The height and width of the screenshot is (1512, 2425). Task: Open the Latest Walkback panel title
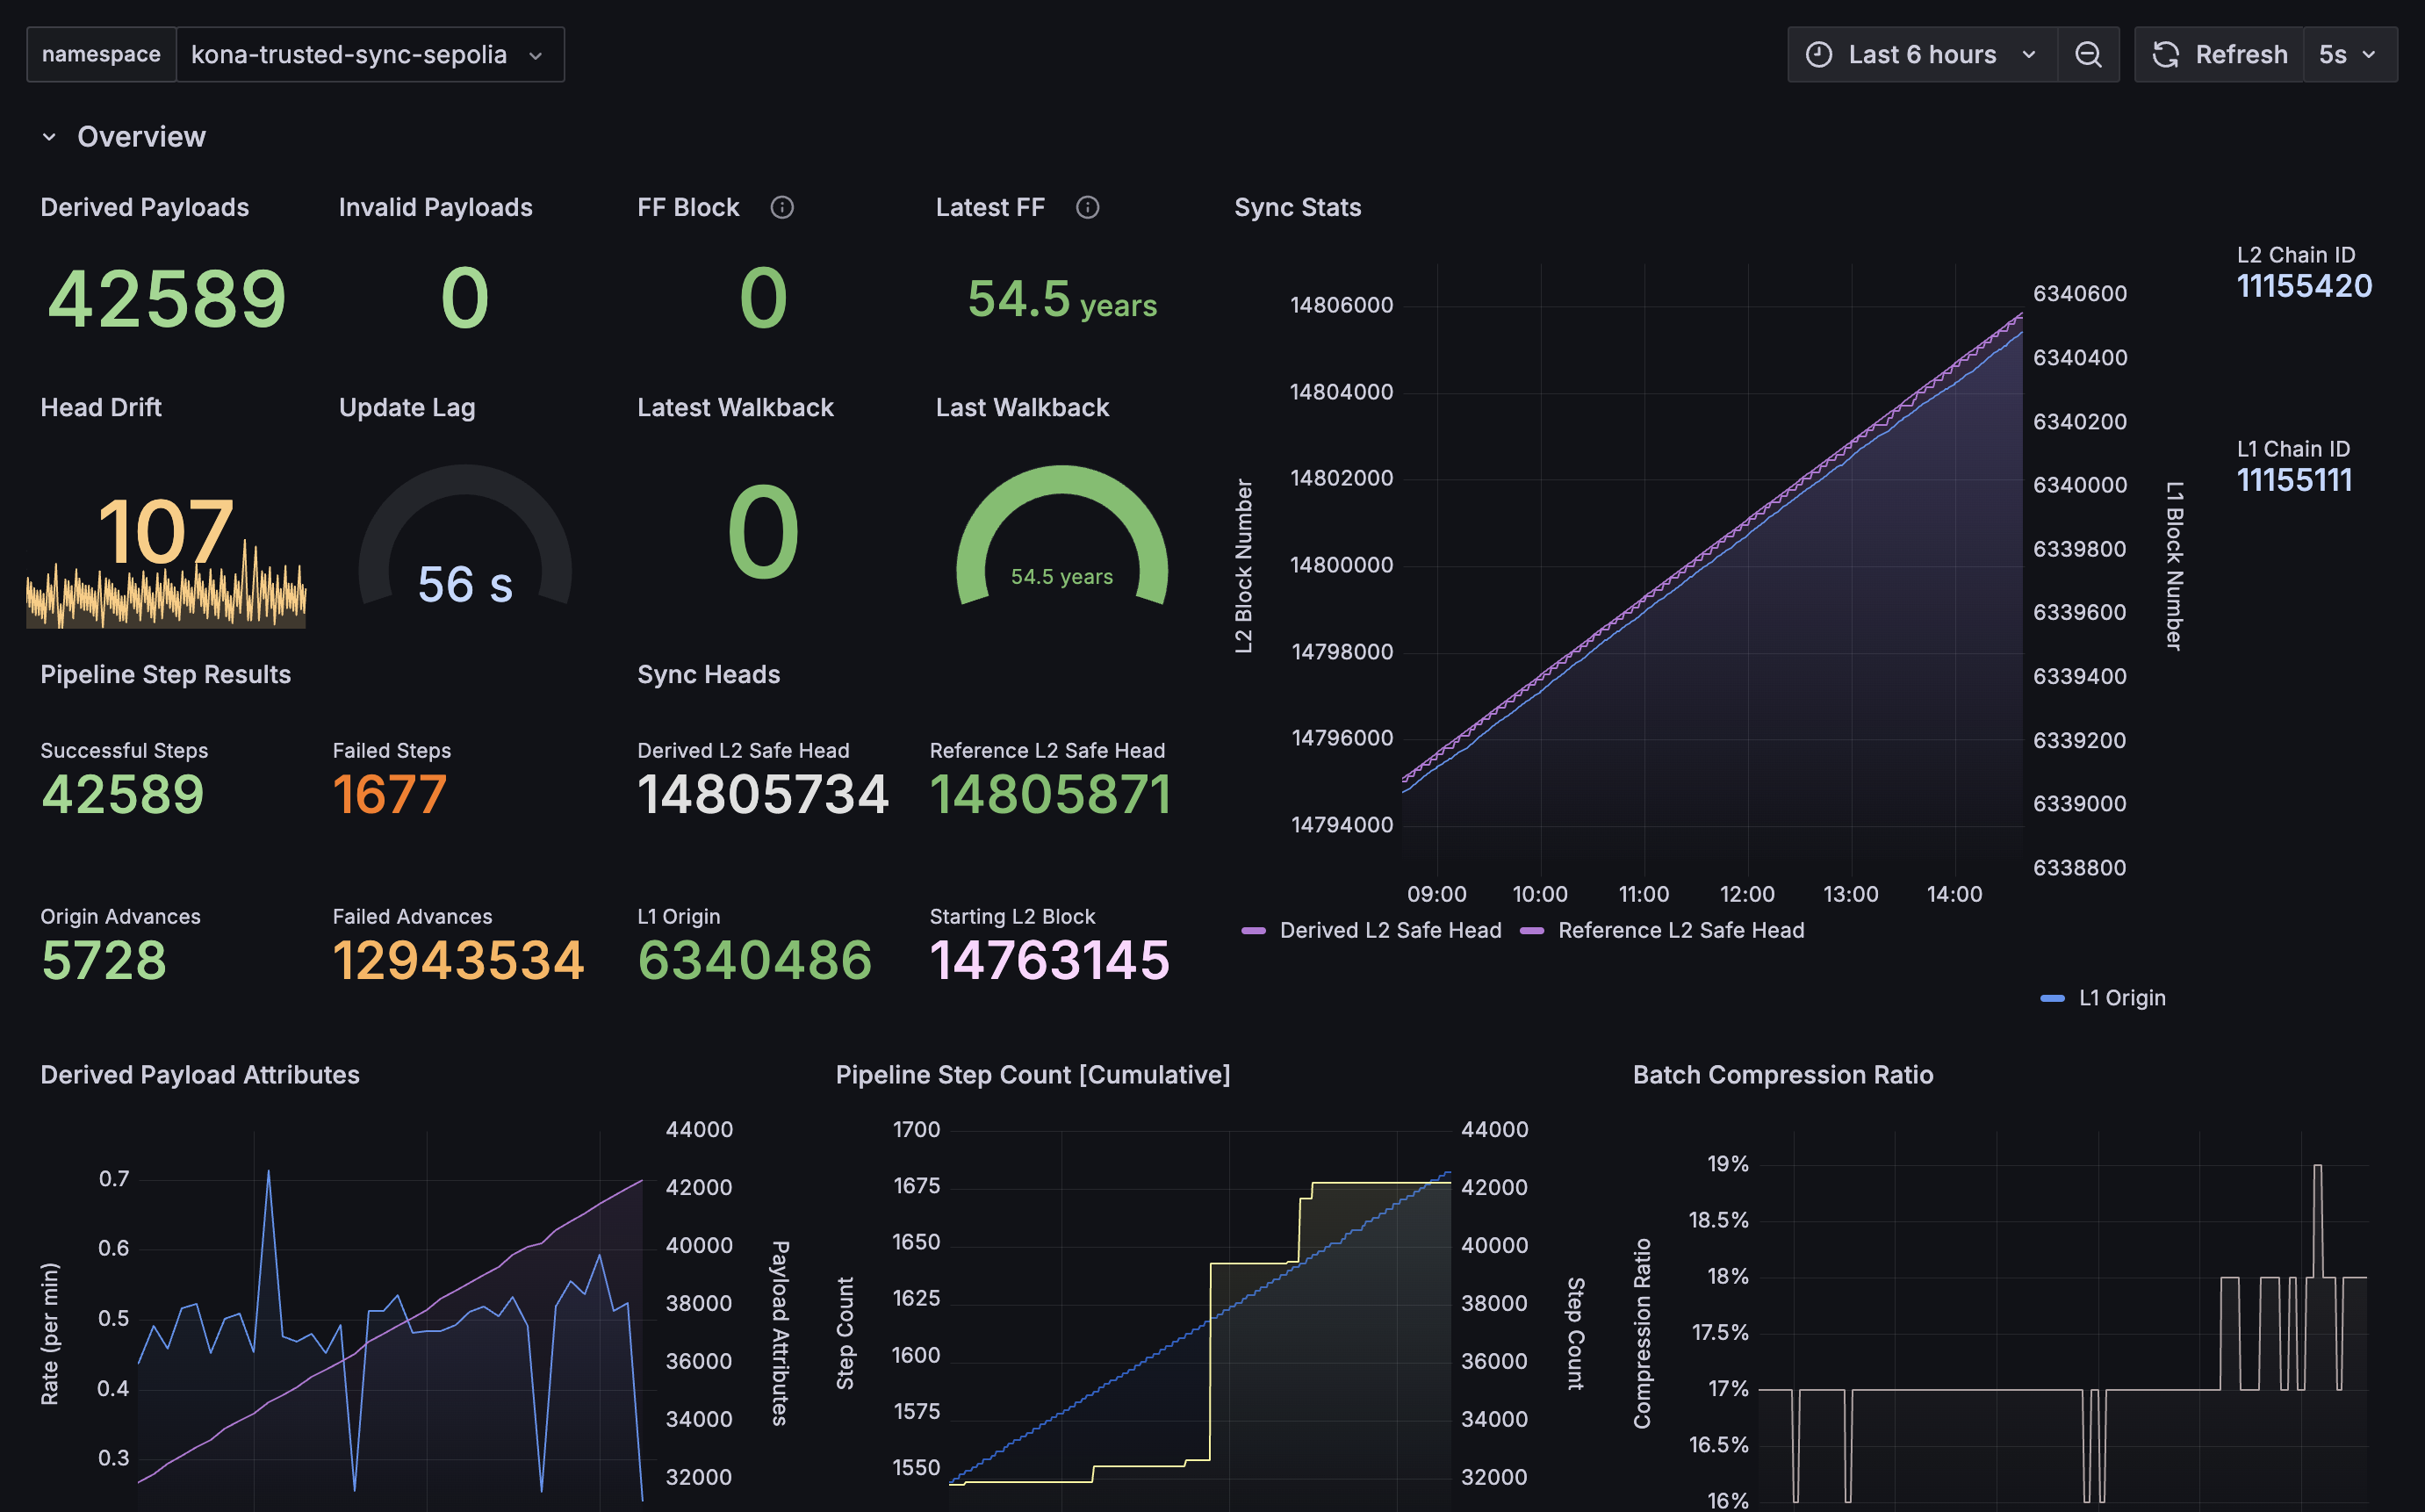pos(735,407)
